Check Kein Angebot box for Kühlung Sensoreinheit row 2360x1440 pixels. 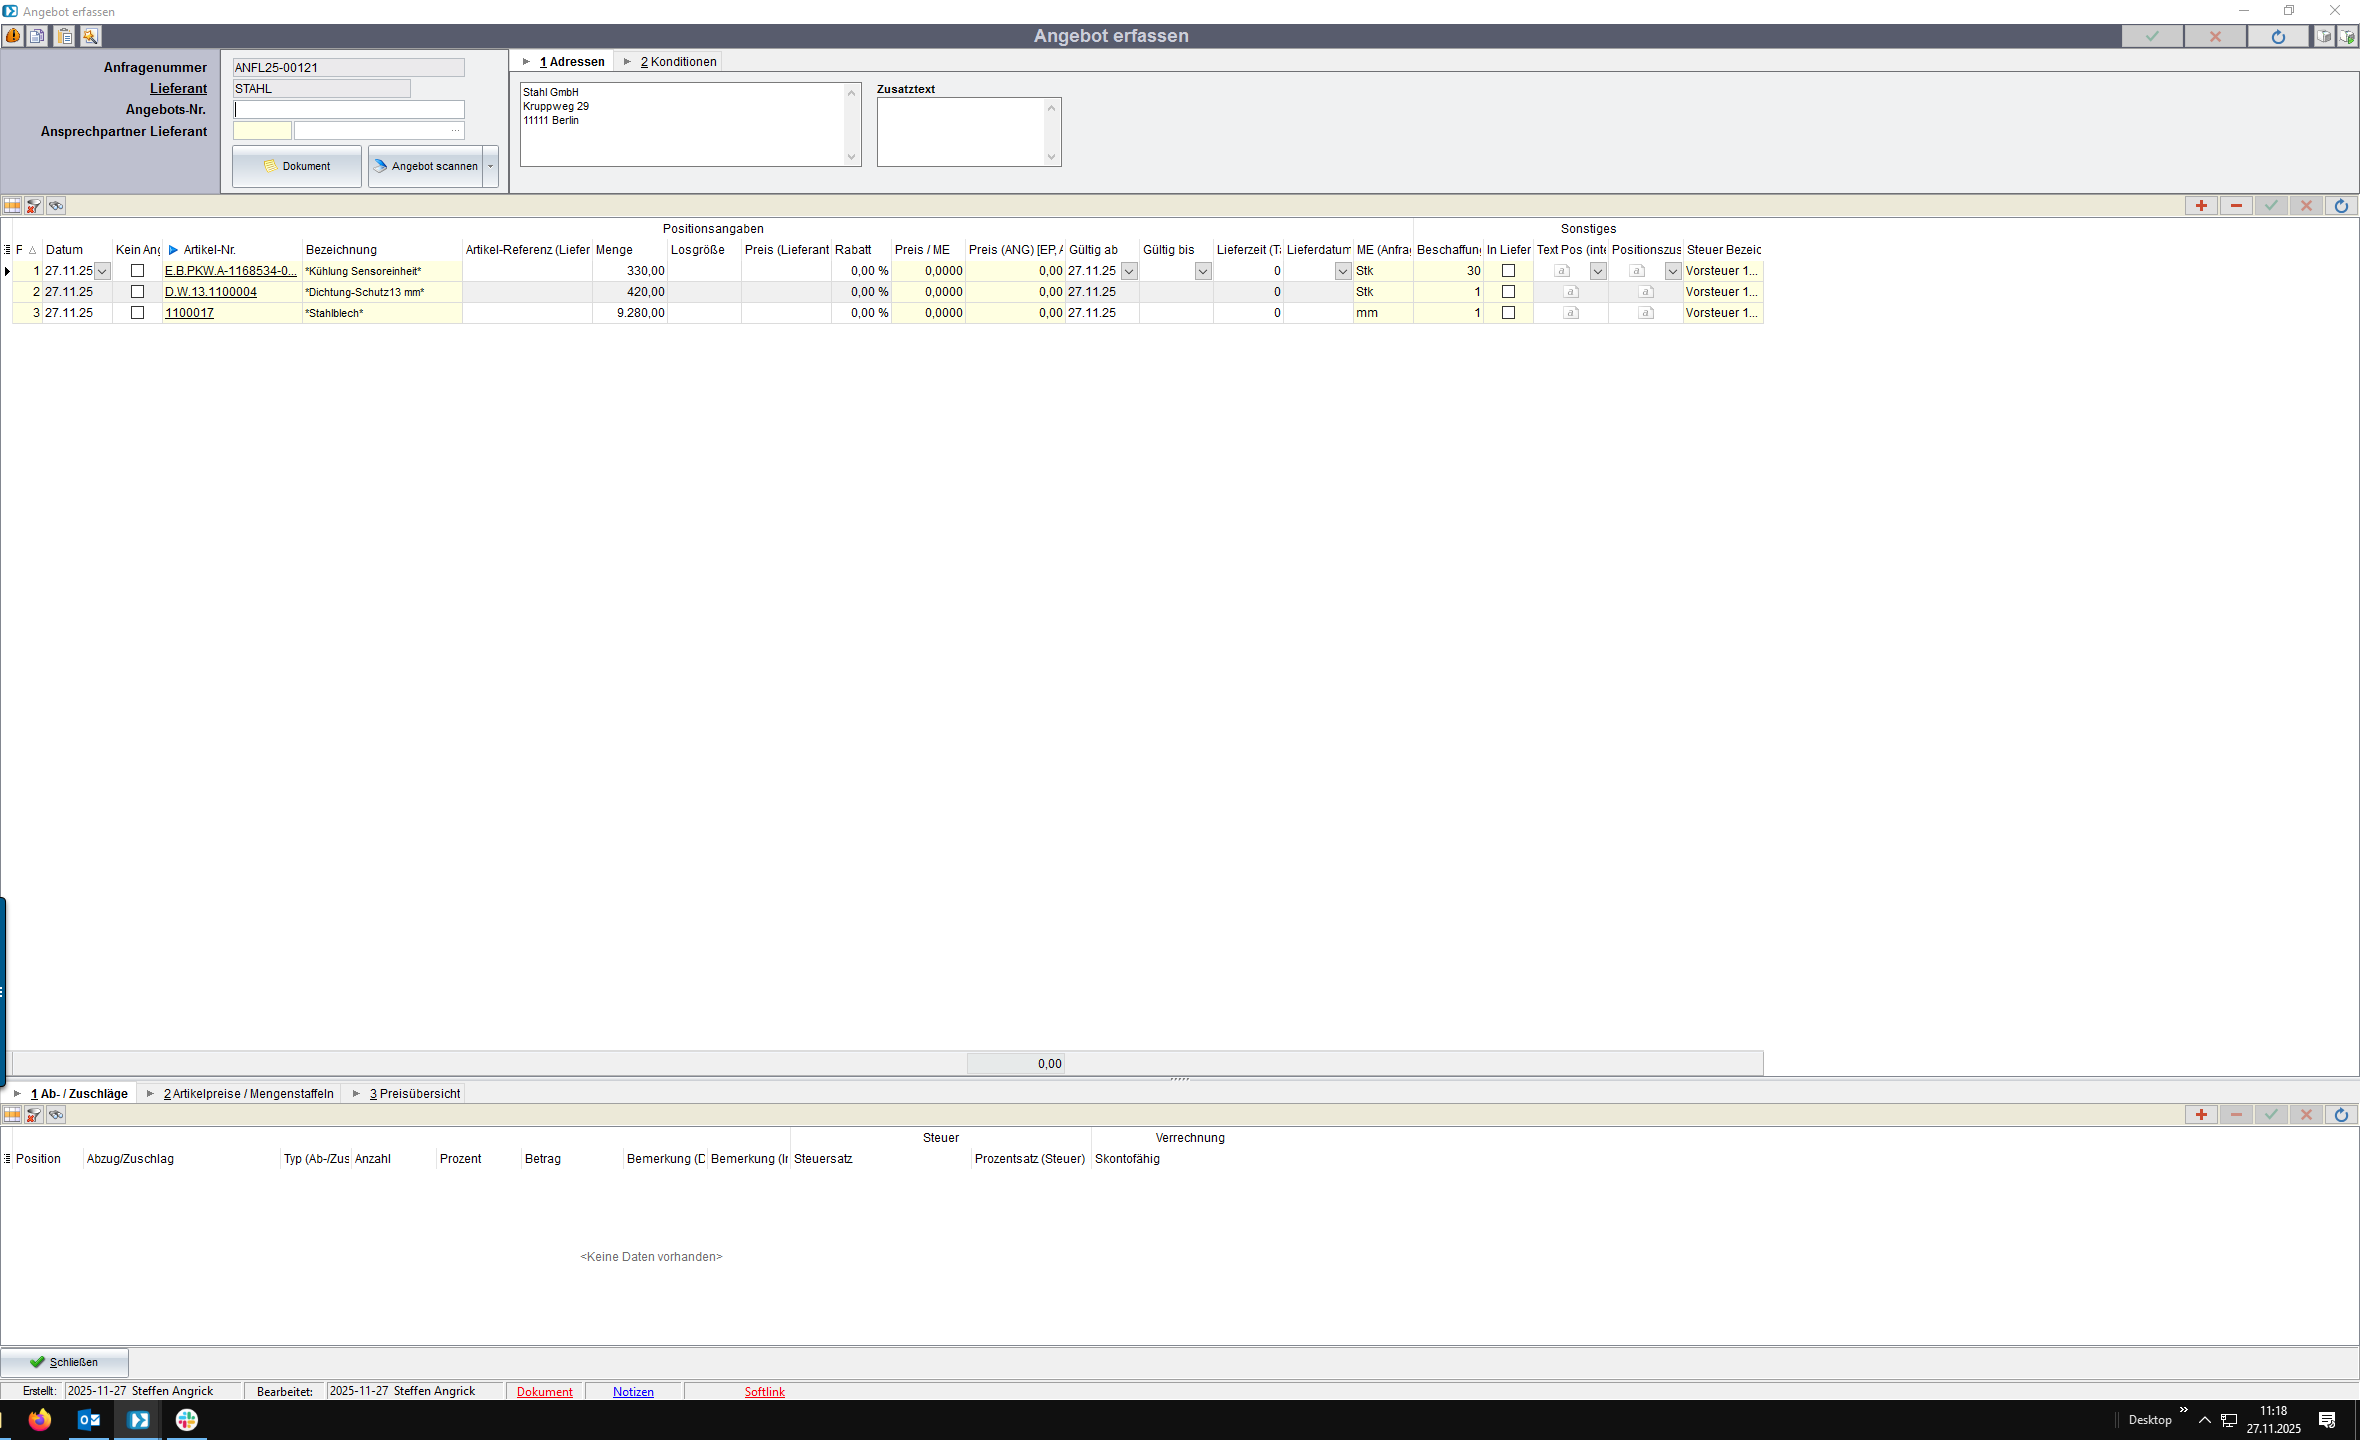point(138,271)
